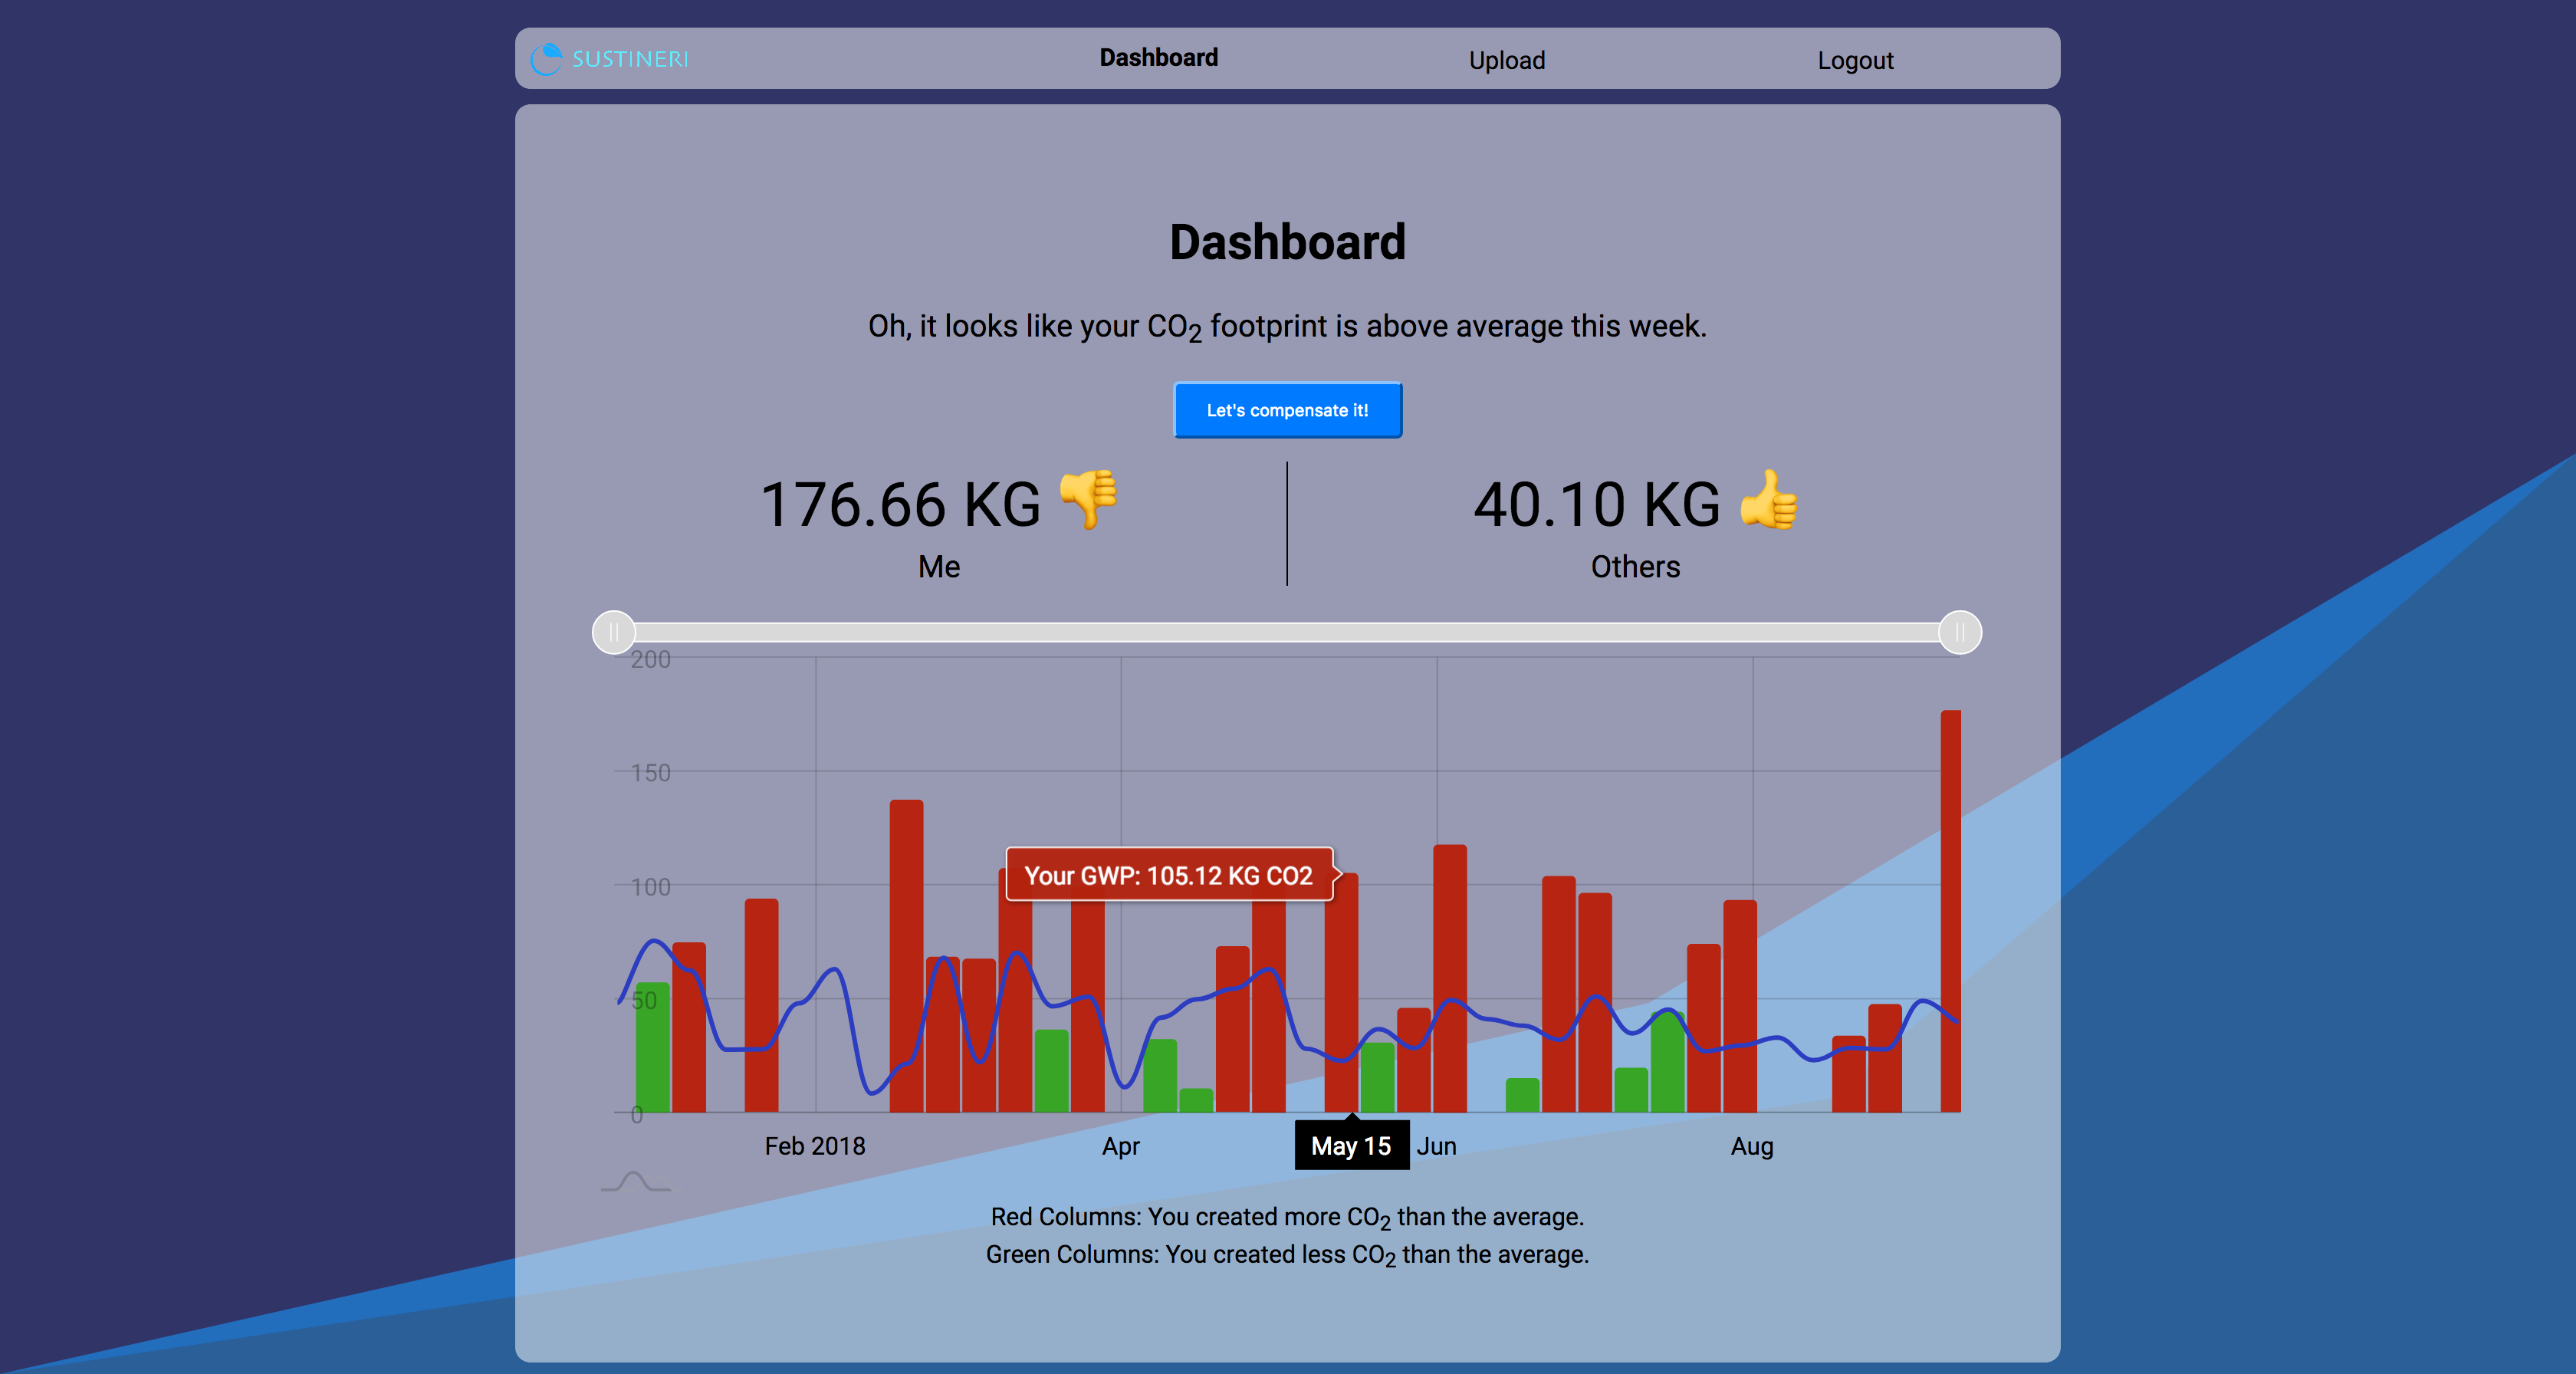Click the SUSTINERI brand text

coord(630,59)
